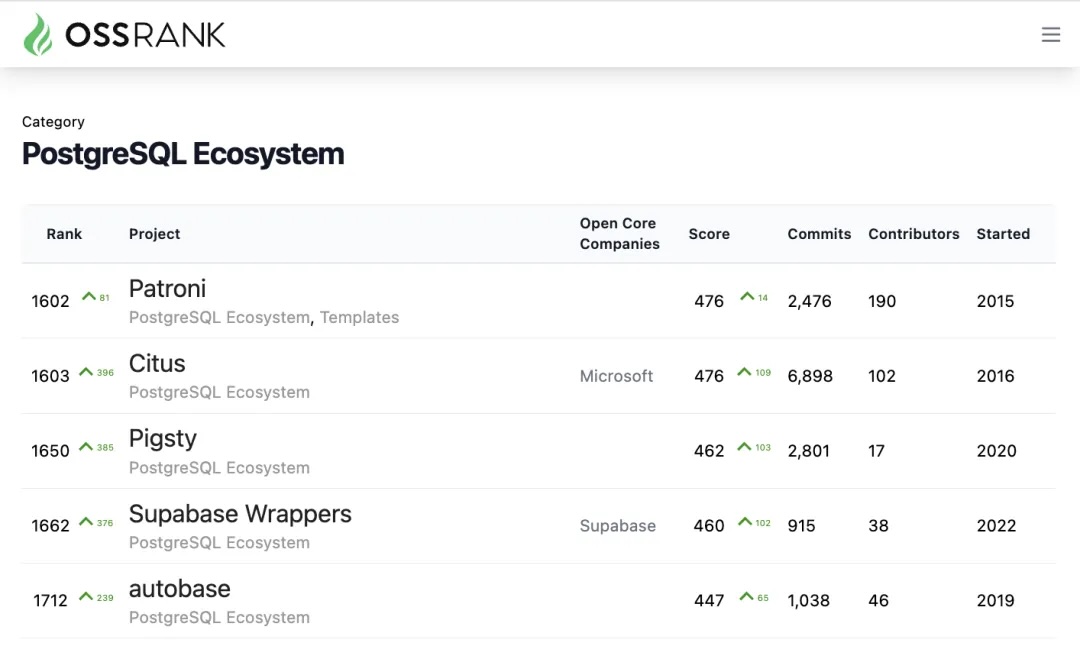Click the Score column header
Image resolution: width=1080 pixels, height=648 pixels.
[x=709, y=234]
